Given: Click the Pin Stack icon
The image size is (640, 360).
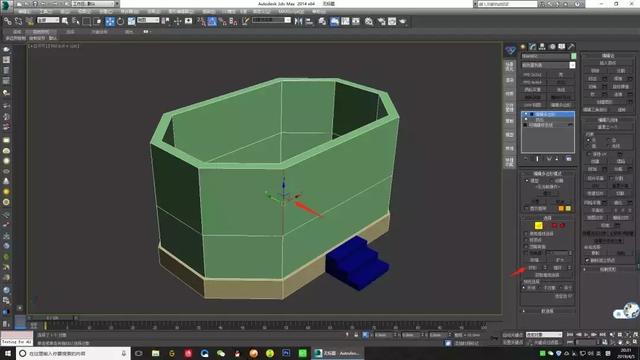Looking at the screenshot, I should coord(526,159).
